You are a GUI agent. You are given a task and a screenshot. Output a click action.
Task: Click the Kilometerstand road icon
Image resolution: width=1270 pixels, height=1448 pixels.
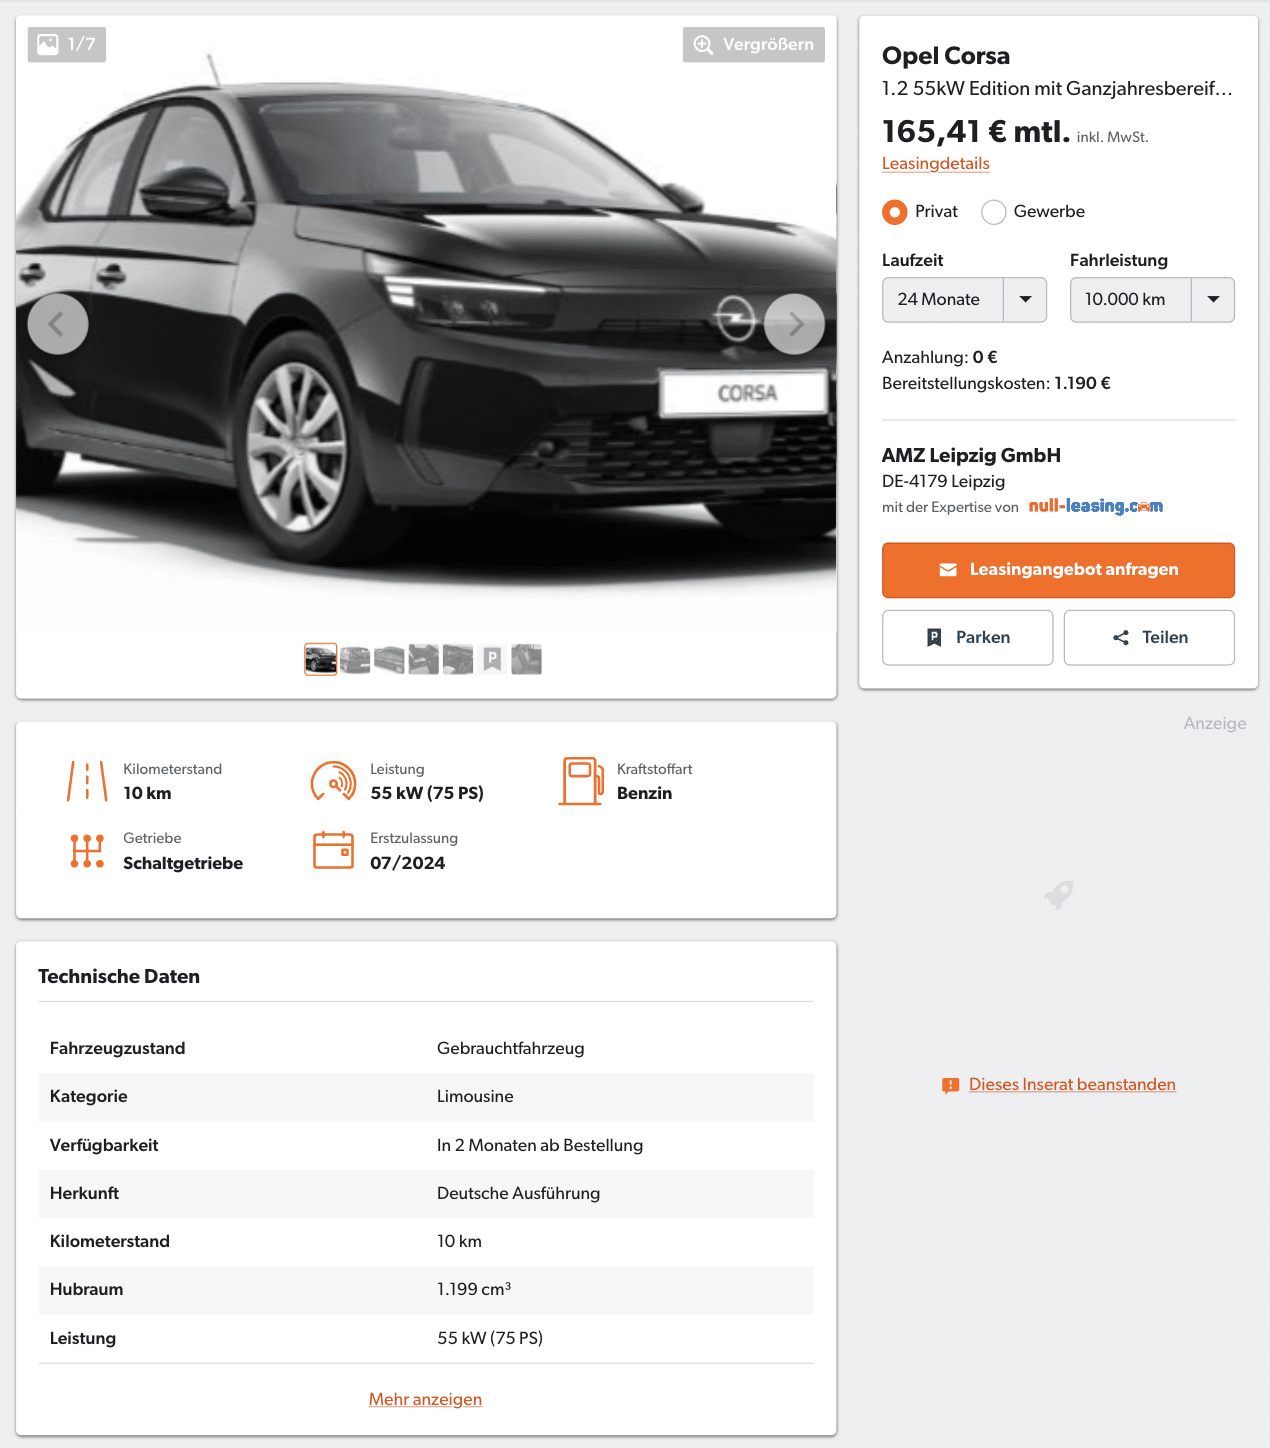87,781
